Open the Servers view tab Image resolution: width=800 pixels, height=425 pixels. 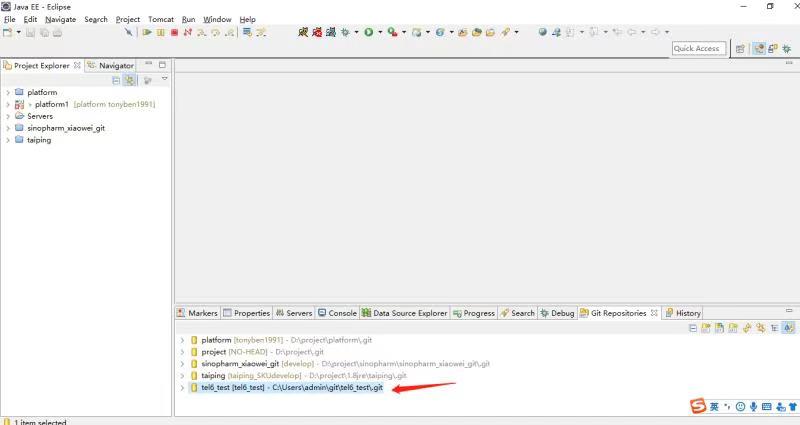(294, 313)
